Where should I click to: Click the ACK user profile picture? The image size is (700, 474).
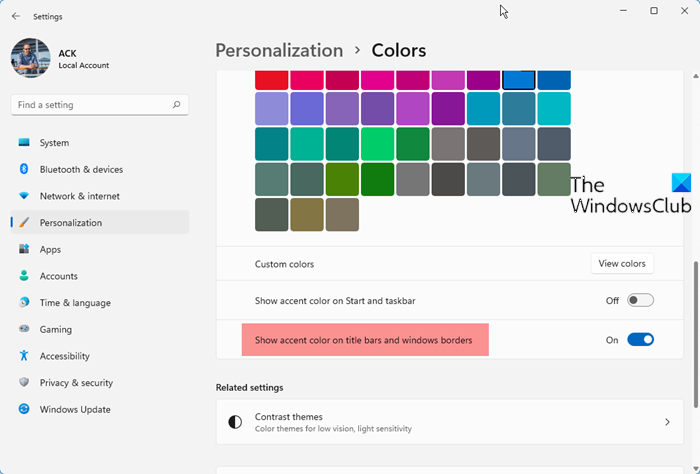30,58
